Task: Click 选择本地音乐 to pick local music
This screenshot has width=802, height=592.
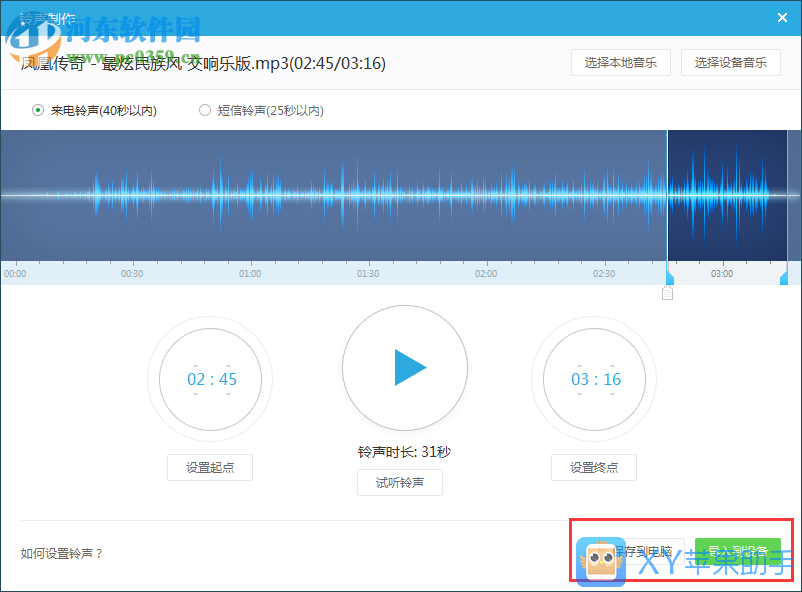Action: pyautogui.click(x=620, y=62)
